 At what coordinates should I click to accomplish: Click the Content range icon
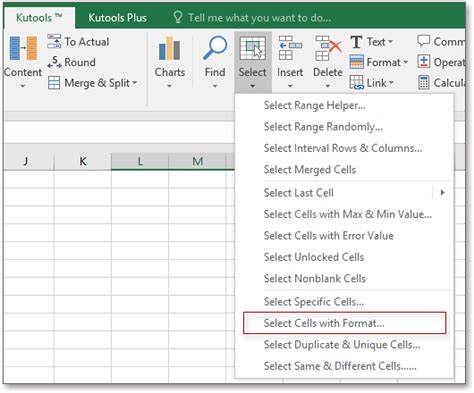(x=23, y=49)
